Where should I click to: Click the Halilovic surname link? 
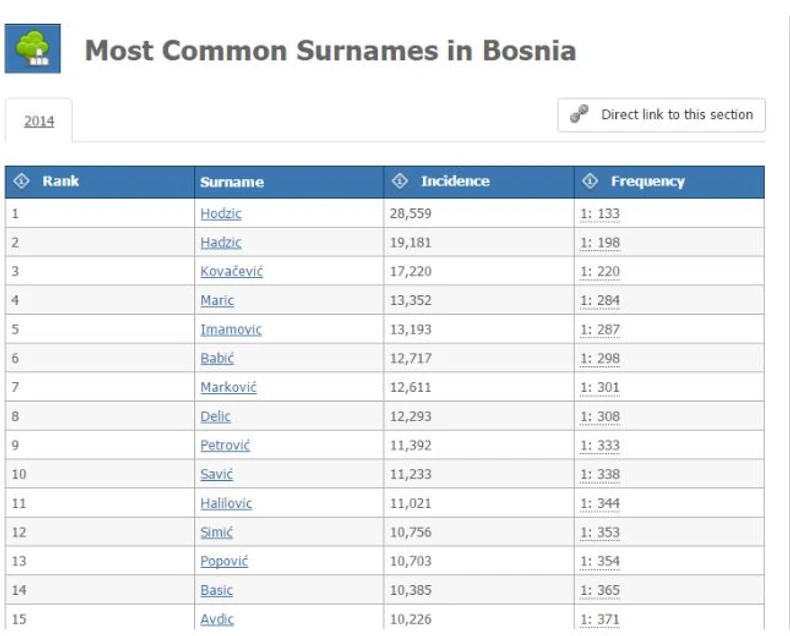pos(226,503)
